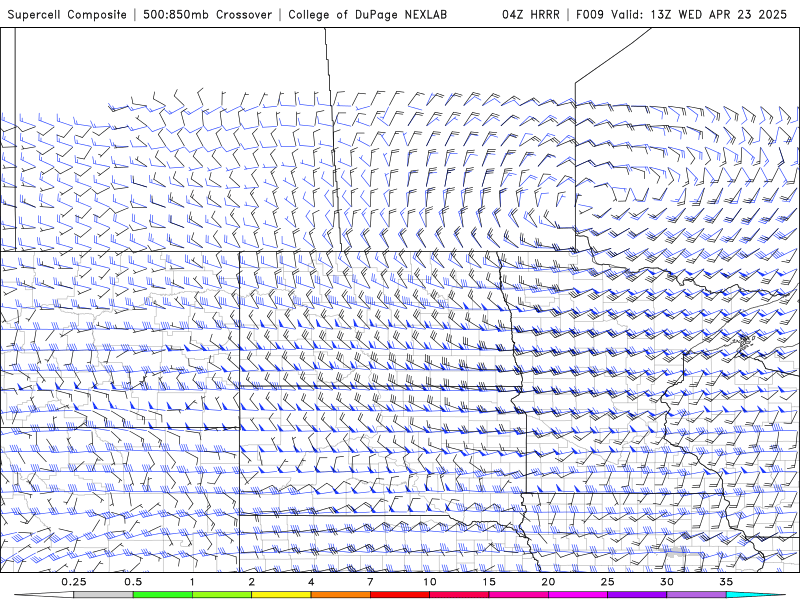Select the orange color bar segment
The height and width of the screenshot is (600, 800).
coord(340,595)
